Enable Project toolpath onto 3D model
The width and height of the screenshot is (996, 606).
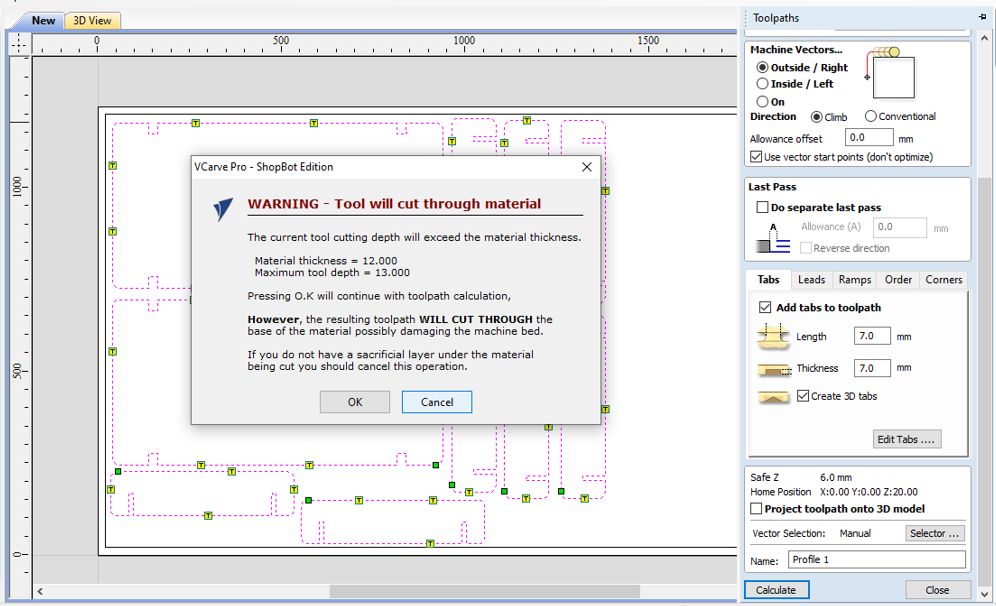pos(756,509)
